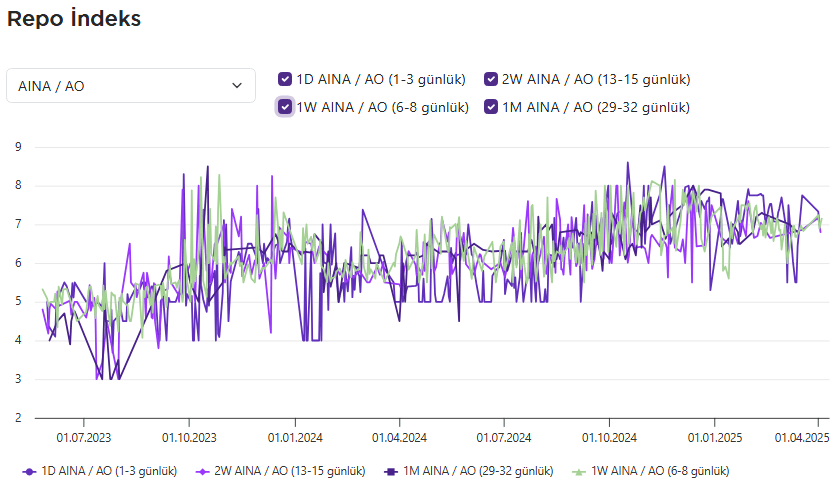Untick the 1M AINA / AO (29-32 günlük) checkbox
This screenshot has height=484, width=838.
pyautogui.click(x=491, y=107)
